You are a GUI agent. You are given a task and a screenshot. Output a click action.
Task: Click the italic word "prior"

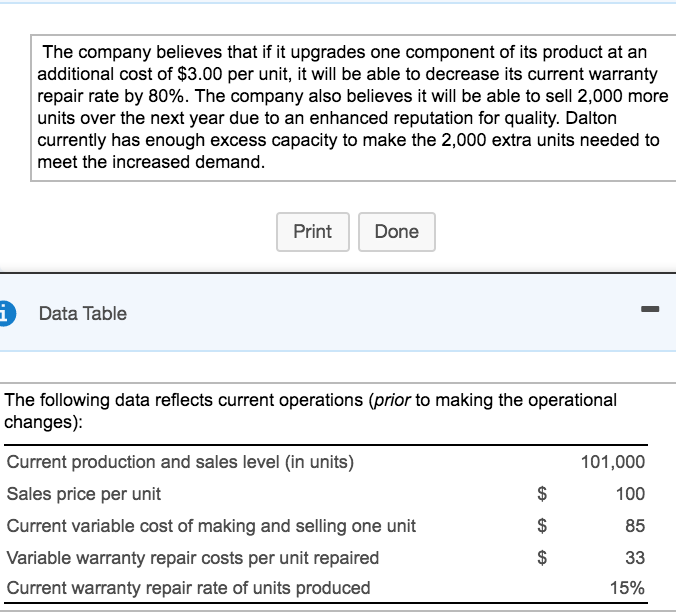[x=390, y=400]
